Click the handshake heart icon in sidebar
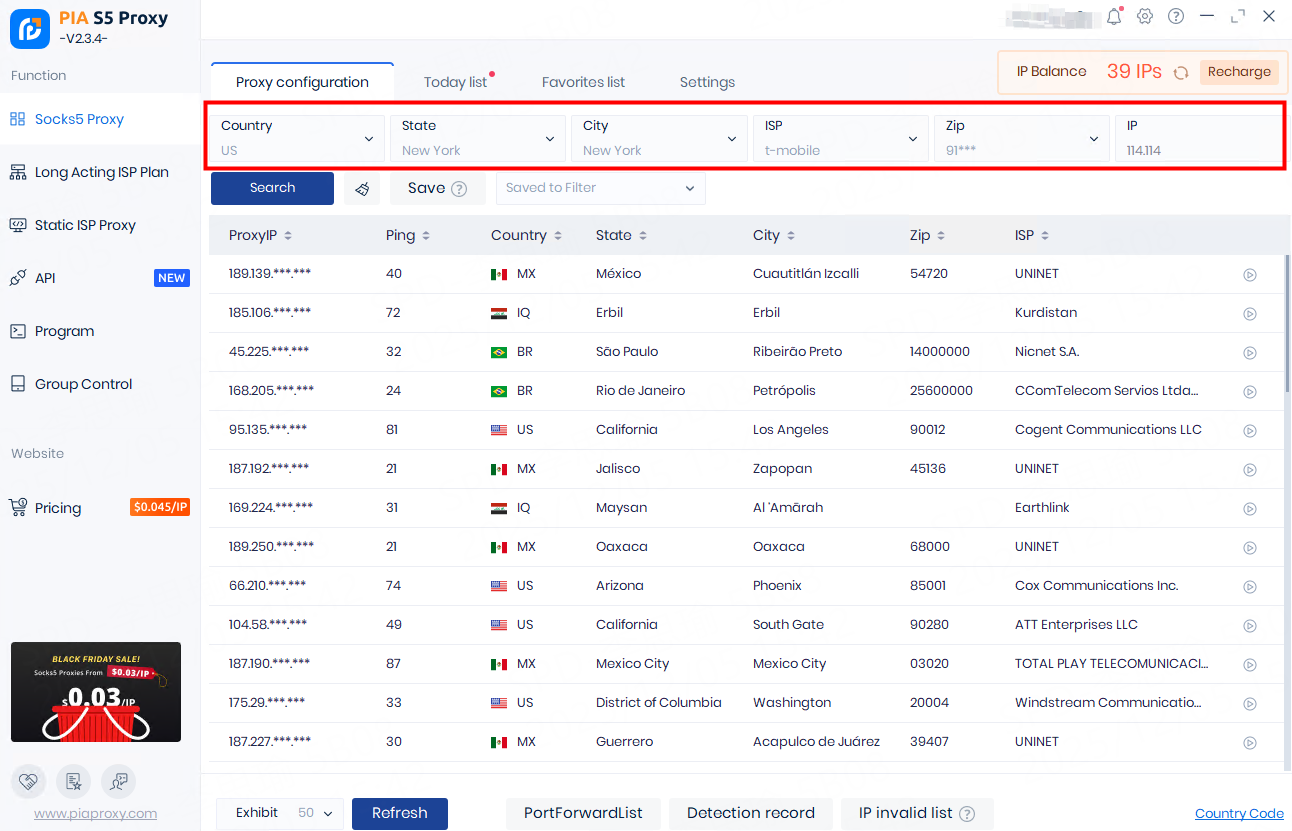This screenshot has width=1292, height=831. pyautogui.click(x=29, y=781)
